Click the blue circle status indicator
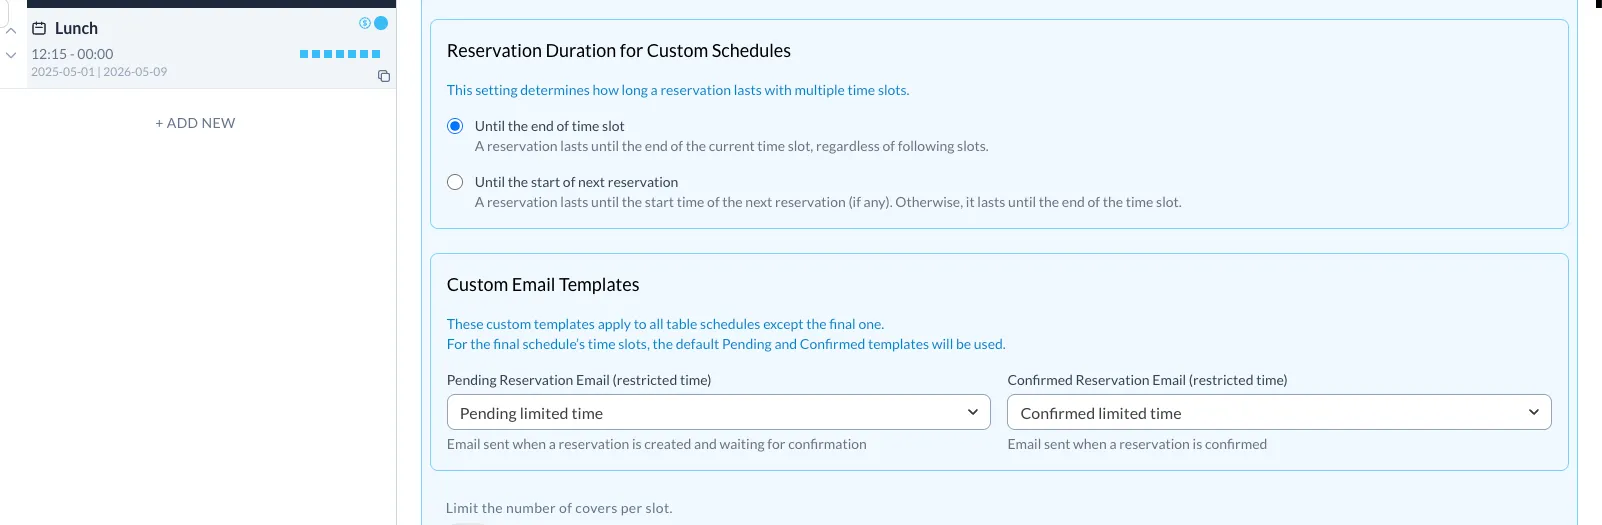Screen dimensions: 1602x525 (381, 23)
